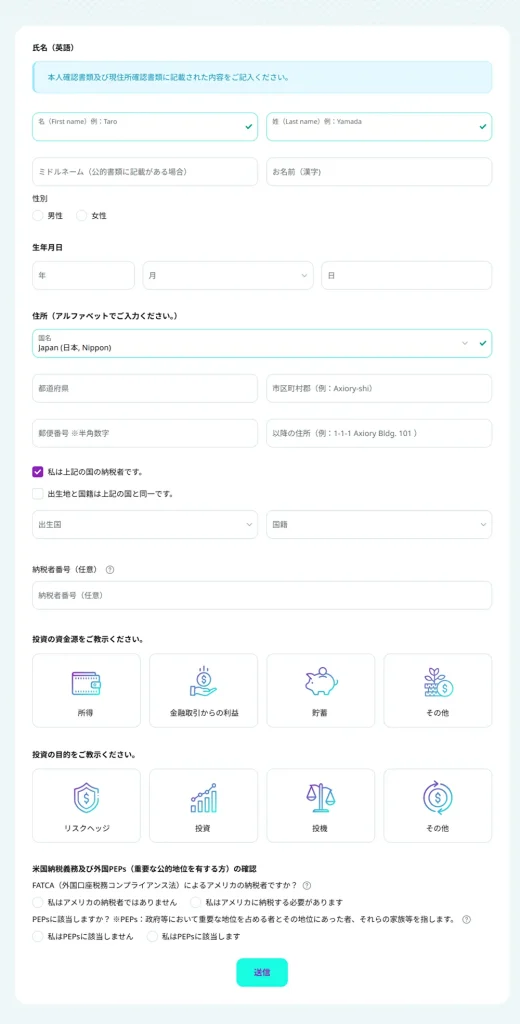Select 私はPEPsに該当します radio

(x=152, y=936)
